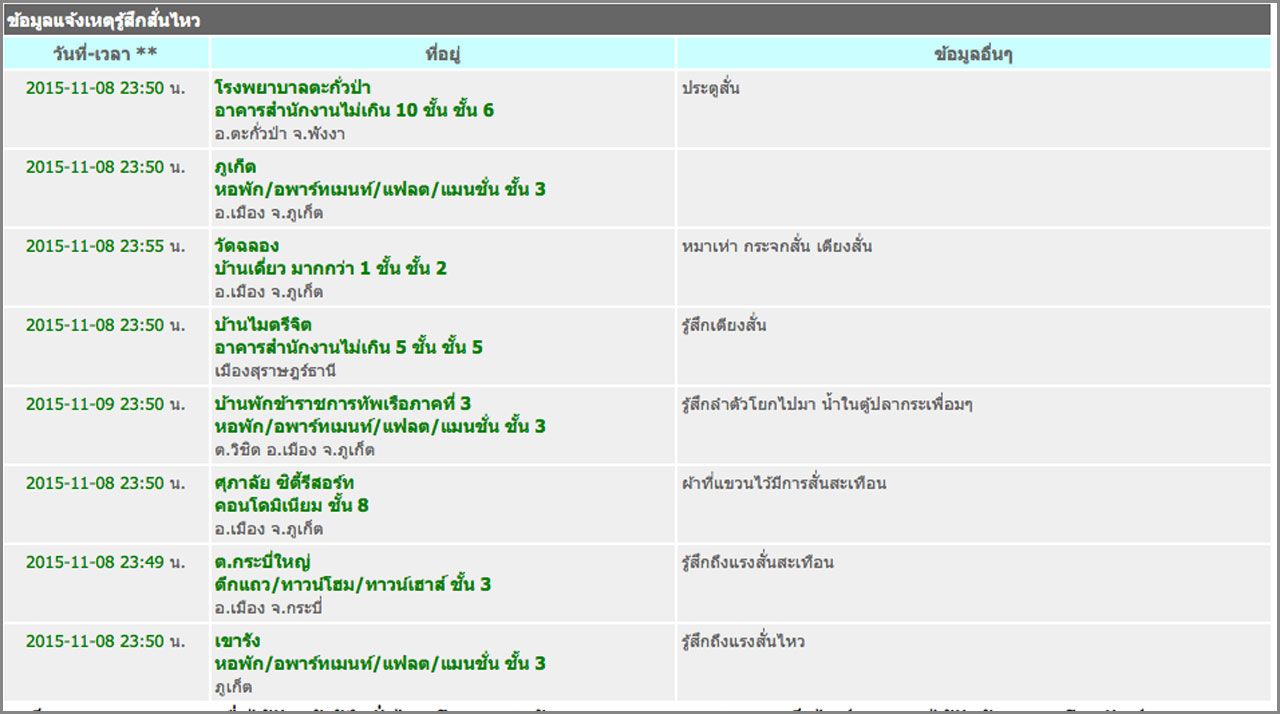
Task: Click the ตึกแถว/ทาวน์โฮม/ทาวน์เฮาส์ ชั้น 3 text
Action: 352,585
